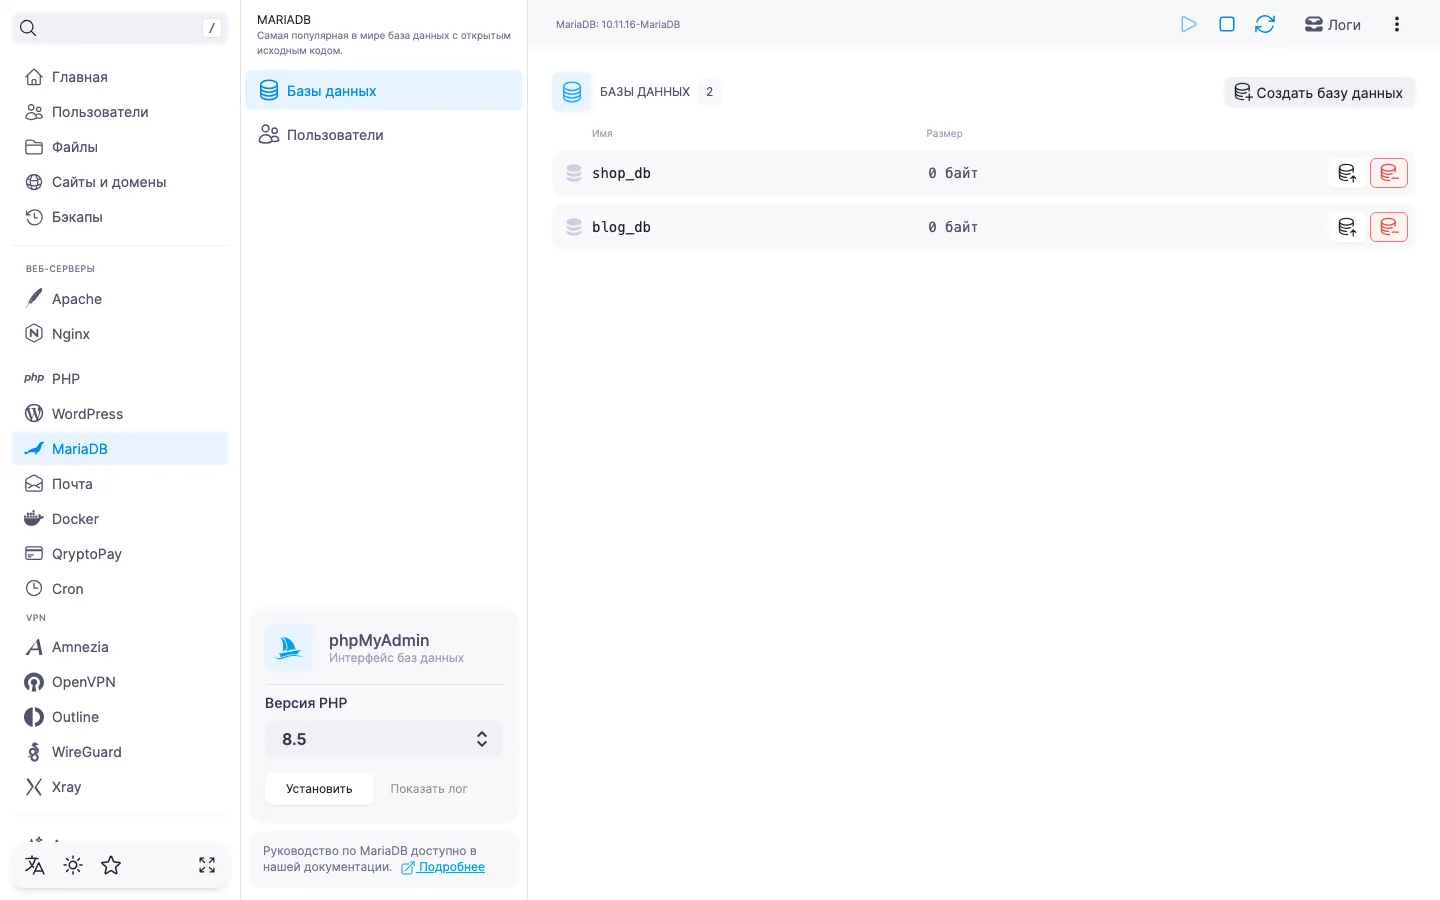Switch to the Базы данных tab
1440x900 pixels.
384,90
